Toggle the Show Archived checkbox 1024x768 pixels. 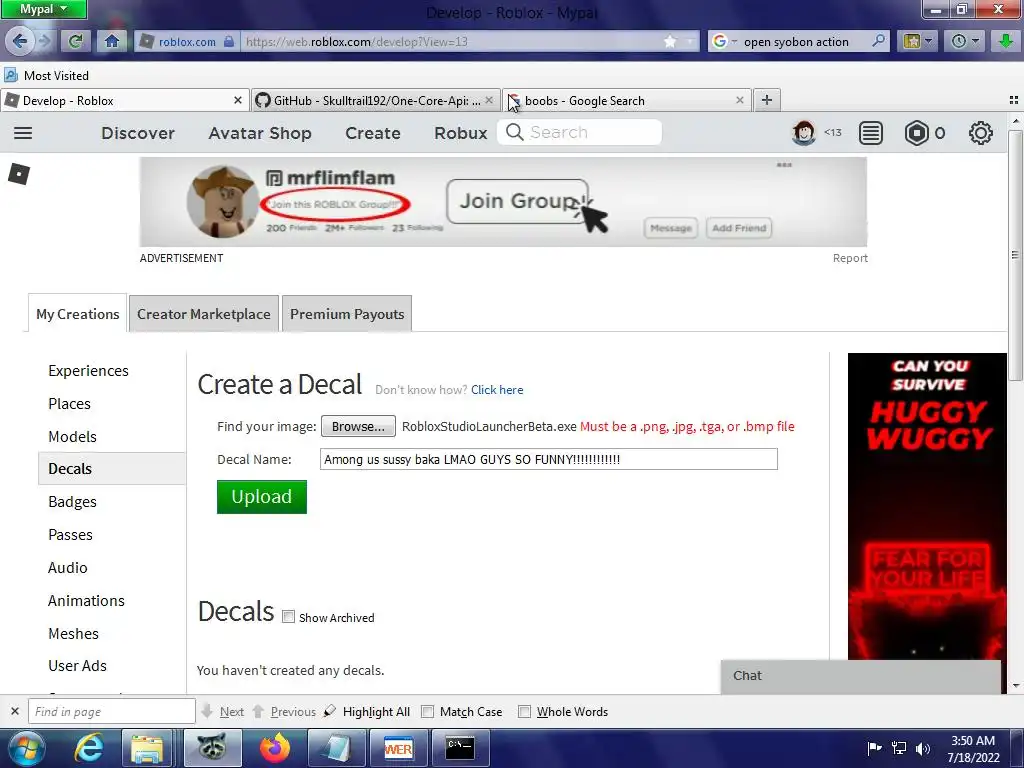point(288,617)
